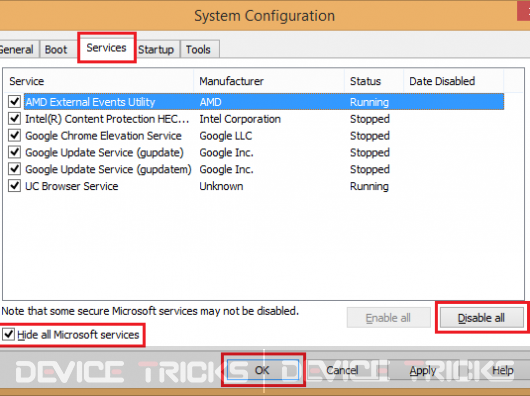Toggle Google Update Service (gupdatem) checkbox
The width and height of the screenshot is (530, 396).
14,169
